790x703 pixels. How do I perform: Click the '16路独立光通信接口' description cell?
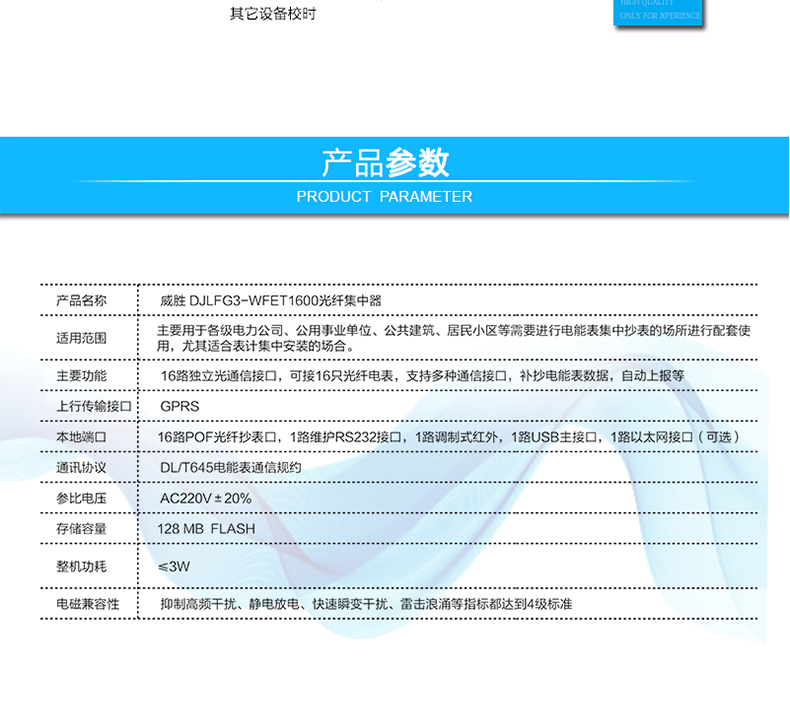pyautogui.click(x=422, y=376)
